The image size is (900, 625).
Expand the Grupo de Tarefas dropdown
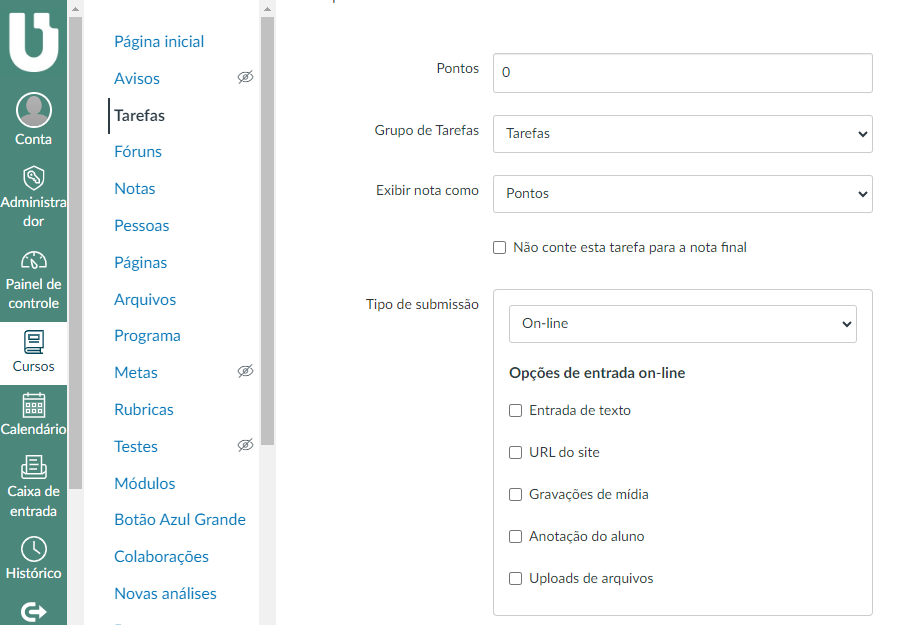682,134
